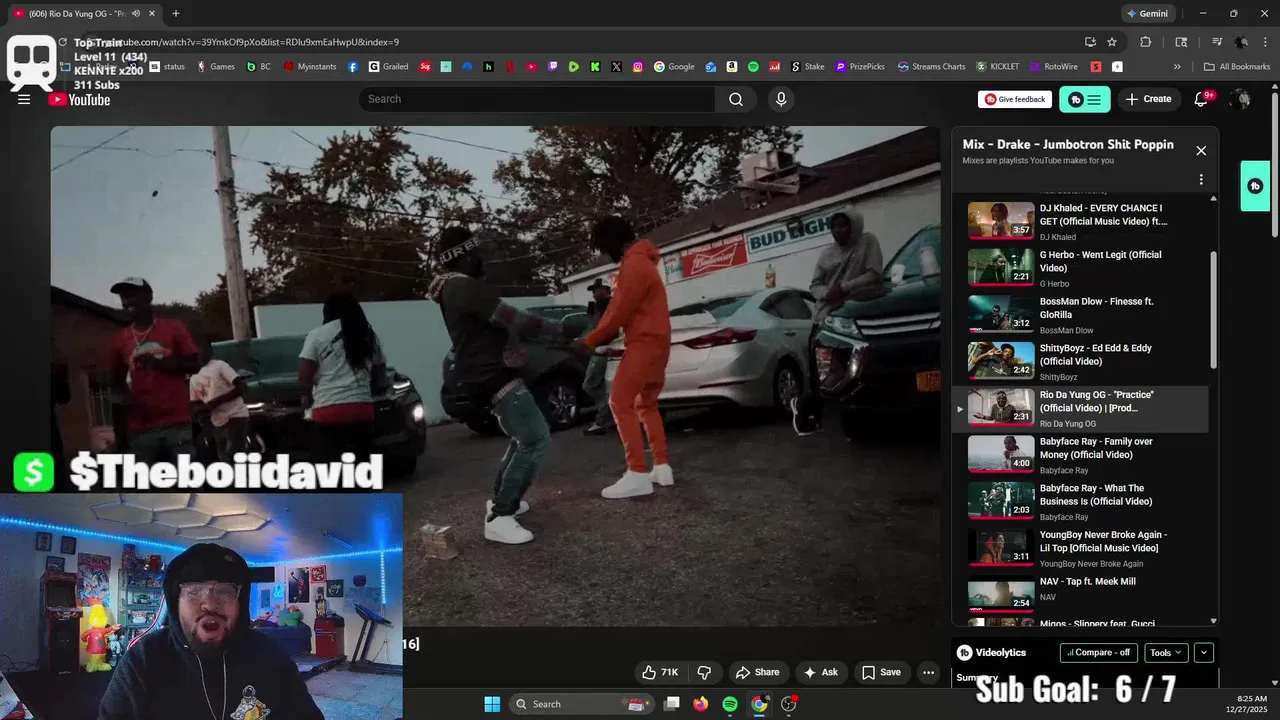This screenshot has height=720, width=1280.
Task: Open the Windows Start menu
Action: click(492, 704)
